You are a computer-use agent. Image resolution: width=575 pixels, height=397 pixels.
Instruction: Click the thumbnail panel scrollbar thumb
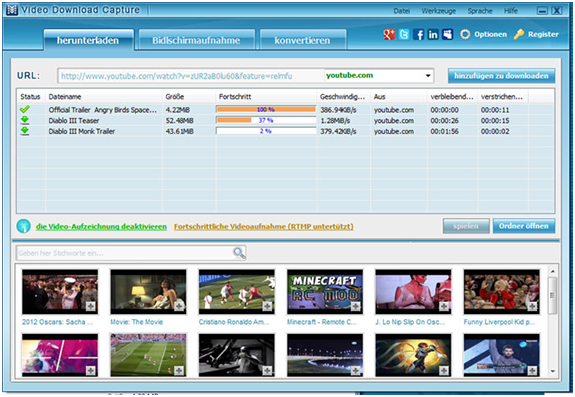(x=552, y=295)
